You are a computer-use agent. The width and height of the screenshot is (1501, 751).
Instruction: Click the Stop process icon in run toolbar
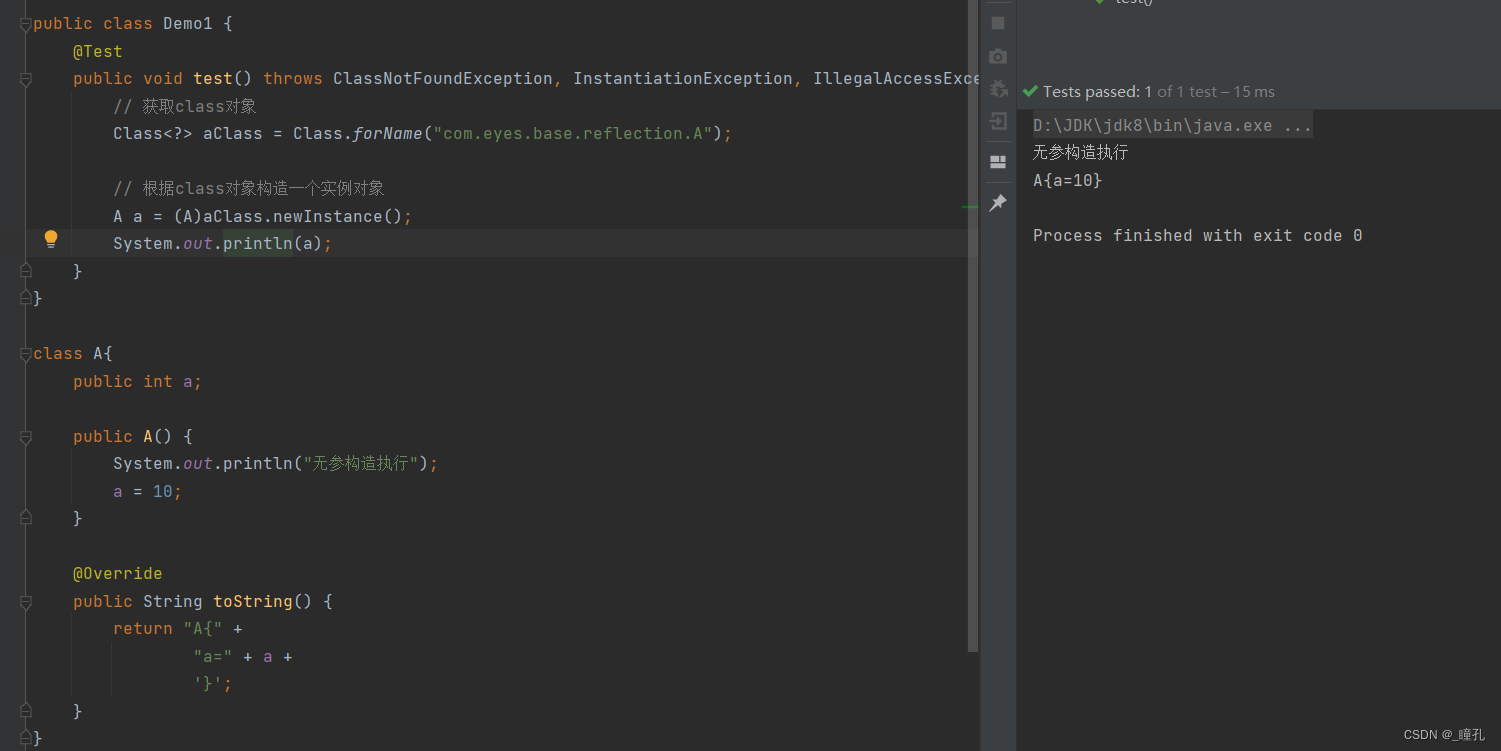(998, 22)
